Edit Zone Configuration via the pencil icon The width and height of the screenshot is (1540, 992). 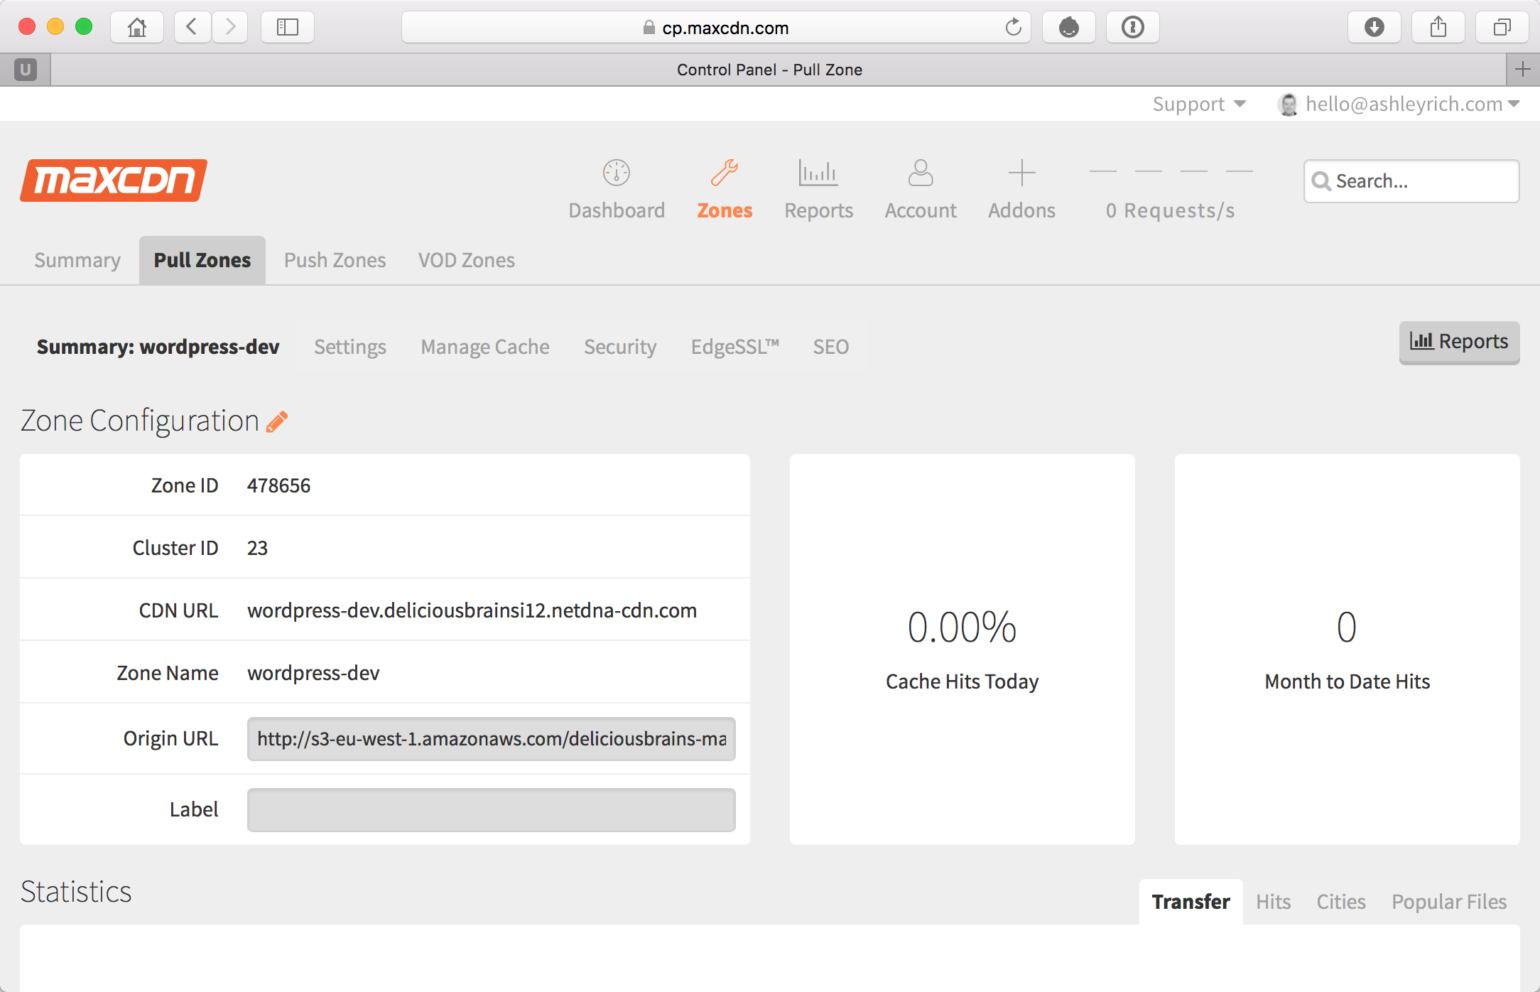277,421
